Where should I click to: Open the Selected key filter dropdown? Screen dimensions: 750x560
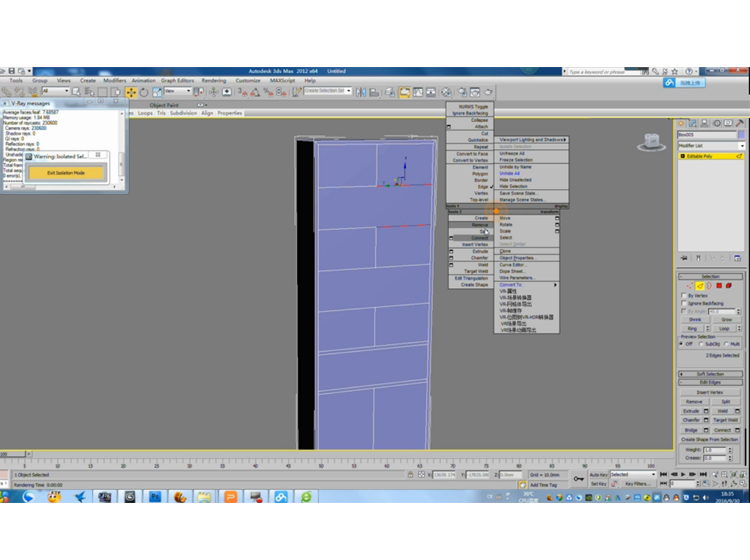tap(632, 474)
